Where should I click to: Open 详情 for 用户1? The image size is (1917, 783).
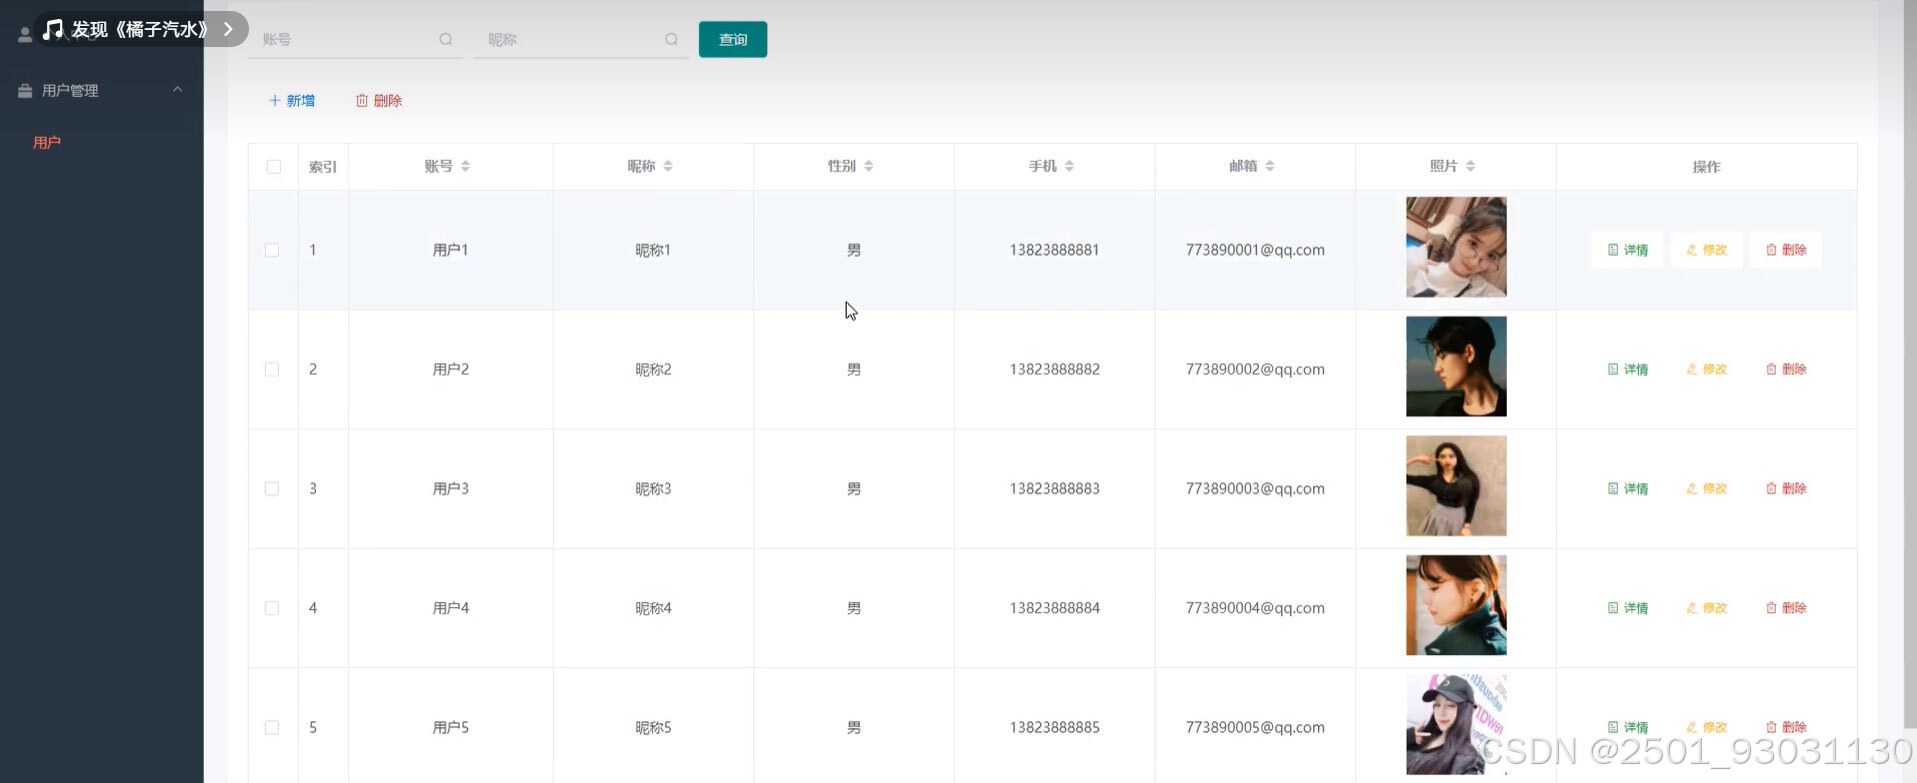(x=1627, y=250)
